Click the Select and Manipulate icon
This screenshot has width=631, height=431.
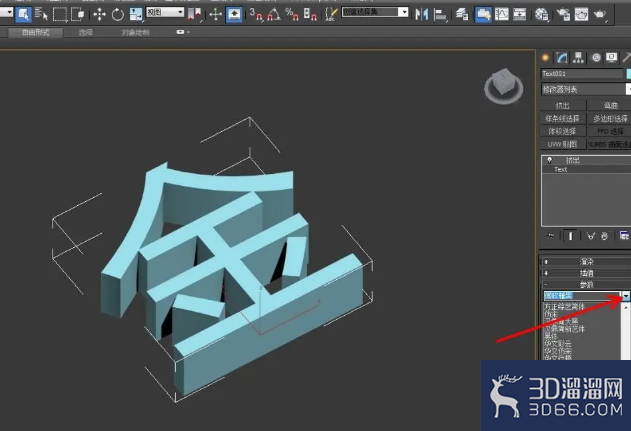(x=216, y=15)
